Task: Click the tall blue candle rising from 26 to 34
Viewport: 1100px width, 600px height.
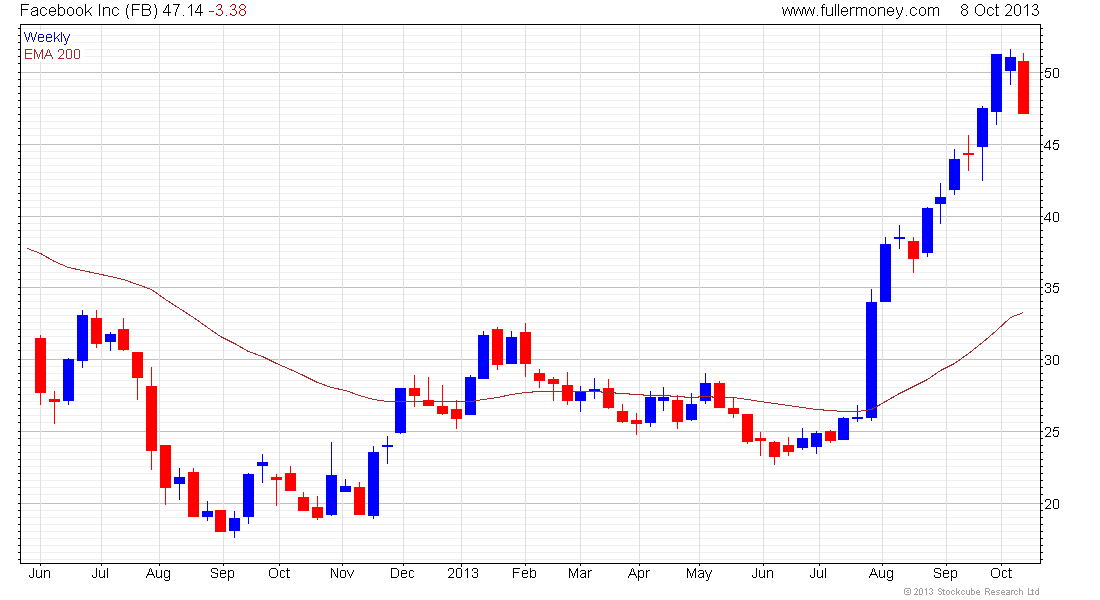Action: point(871,359)
